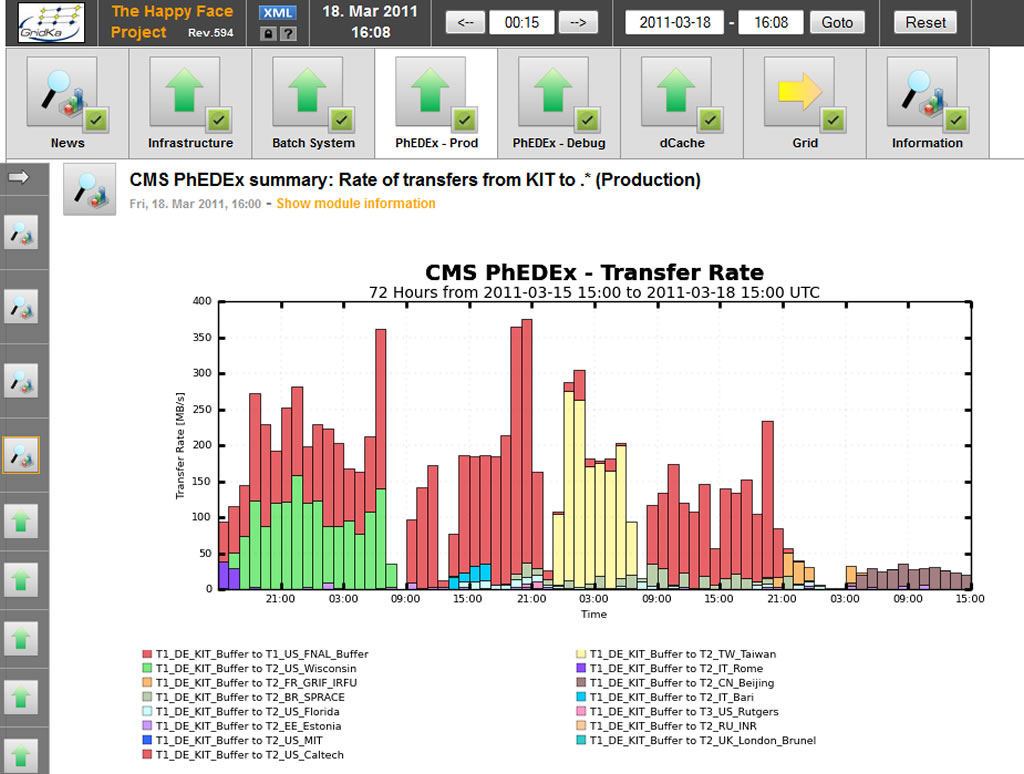Click legend text T1_DE_KIT_Buffer to T2_BR_SPRACE
This screenshot has height=774, width=1024.
(x=250, y=697)
